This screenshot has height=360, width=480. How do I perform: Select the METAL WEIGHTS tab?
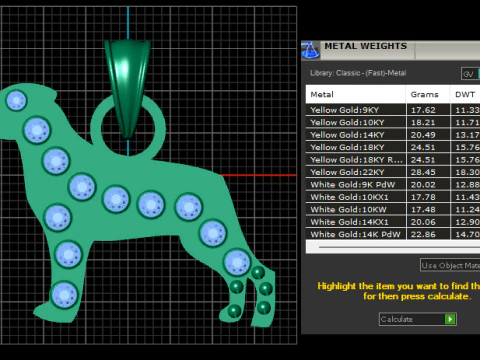point(366,46)
